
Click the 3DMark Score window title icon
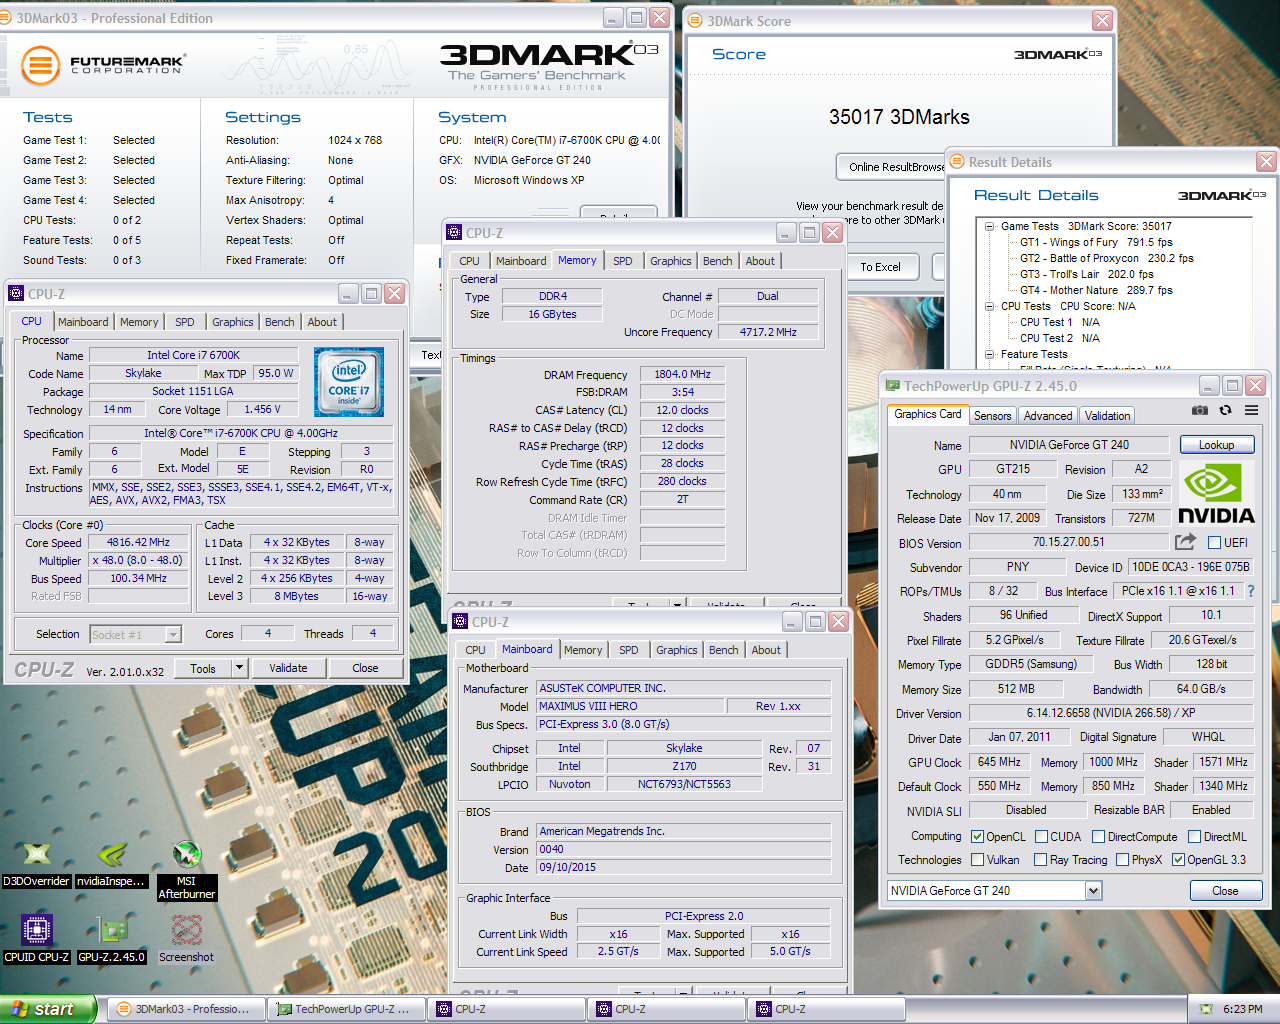696,20
